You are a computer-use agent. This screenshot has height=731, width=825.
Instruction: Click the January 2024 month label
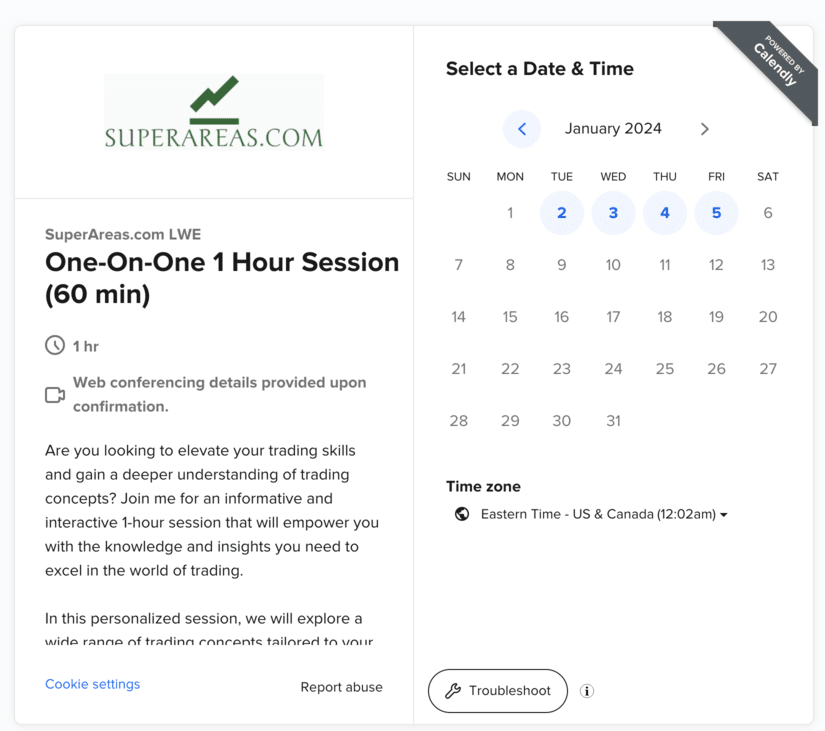(613, 129)
